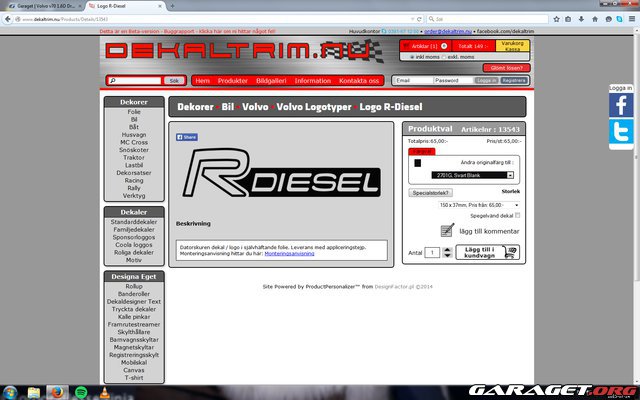Screen dimensions: 640x400
Task: Click the Lägg till i kundvagn button
Action: coord(487,253)
